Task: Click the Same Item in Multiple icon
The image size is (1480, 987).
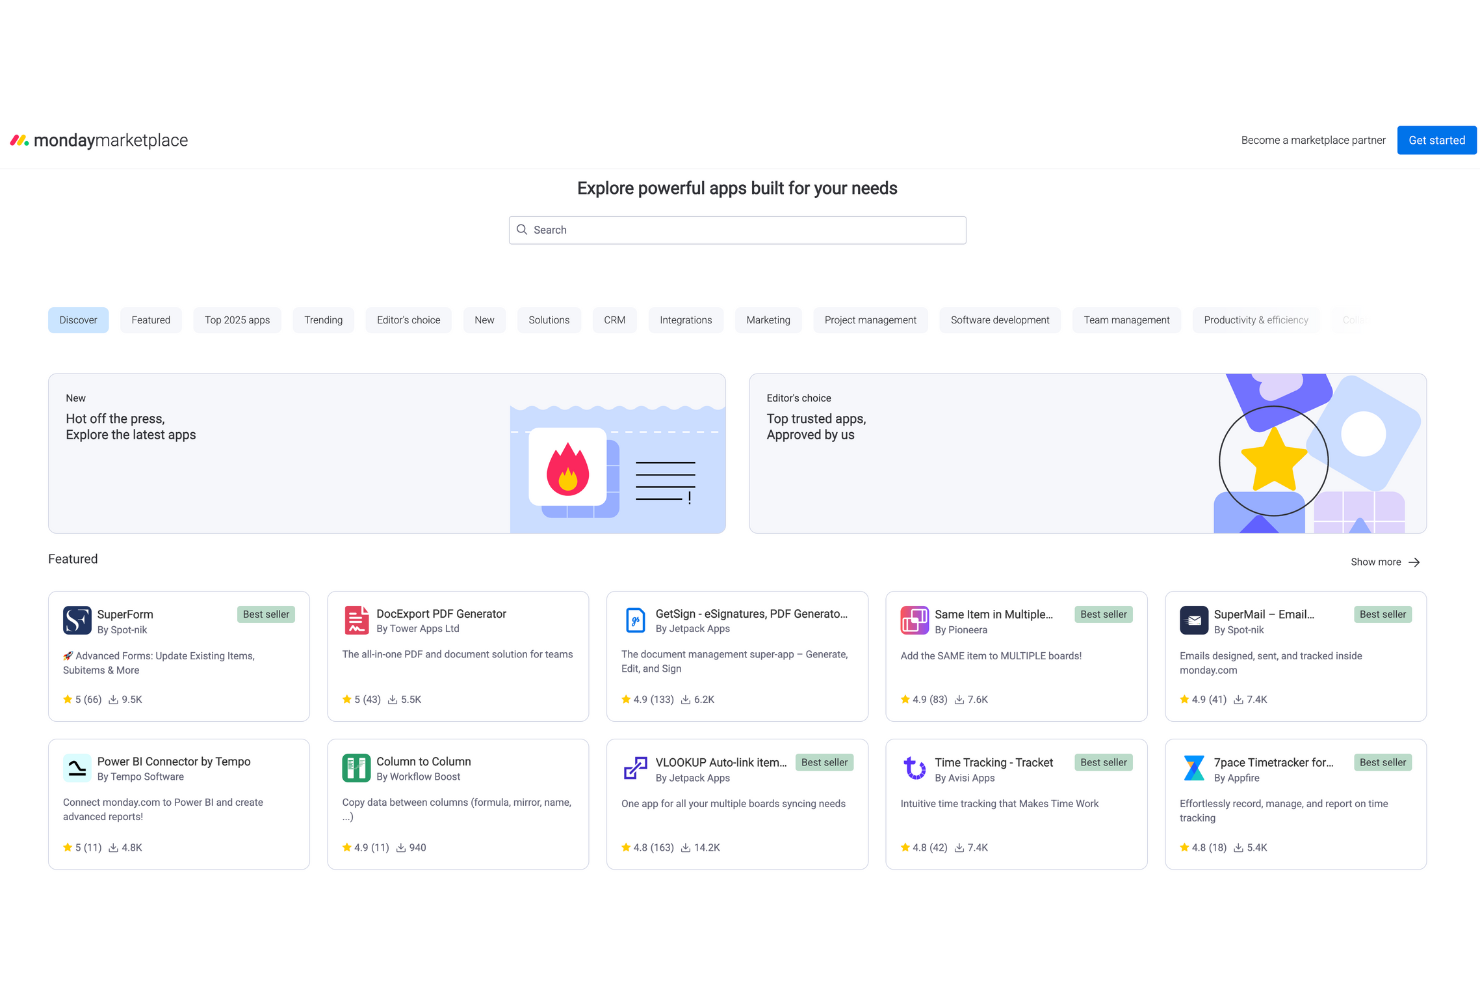Action: 914,621
